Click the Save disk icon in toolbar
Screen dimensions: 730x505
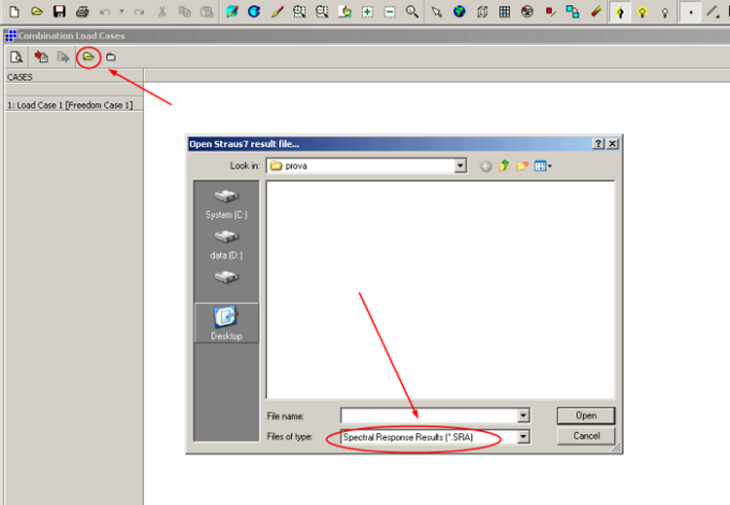[x=59, y=12]
